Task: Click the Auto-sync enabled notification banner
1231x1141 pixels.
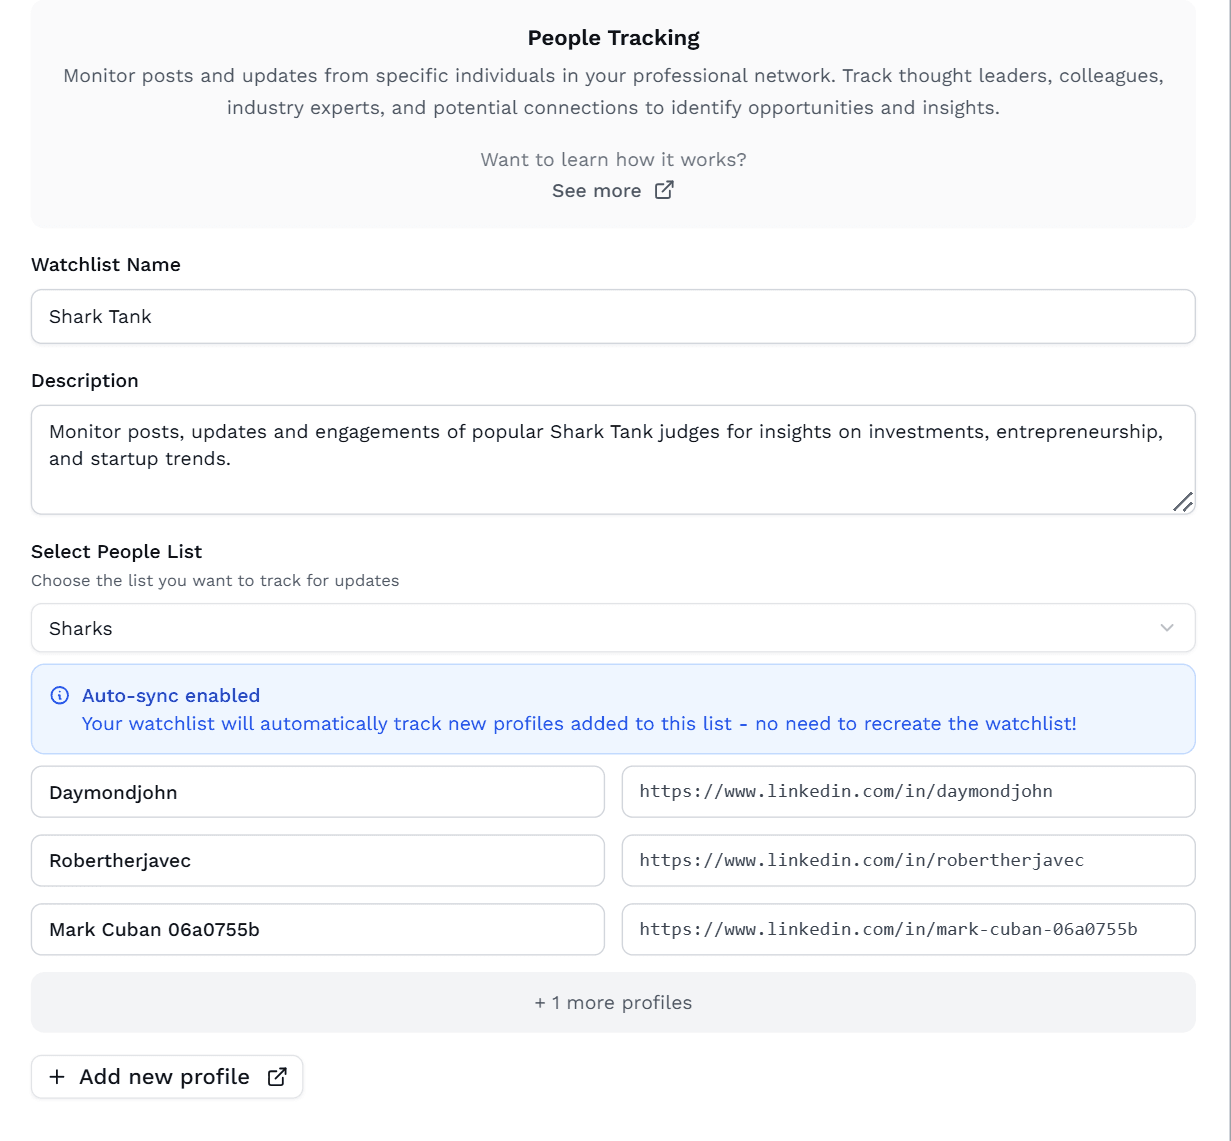Action: (613, 709)
